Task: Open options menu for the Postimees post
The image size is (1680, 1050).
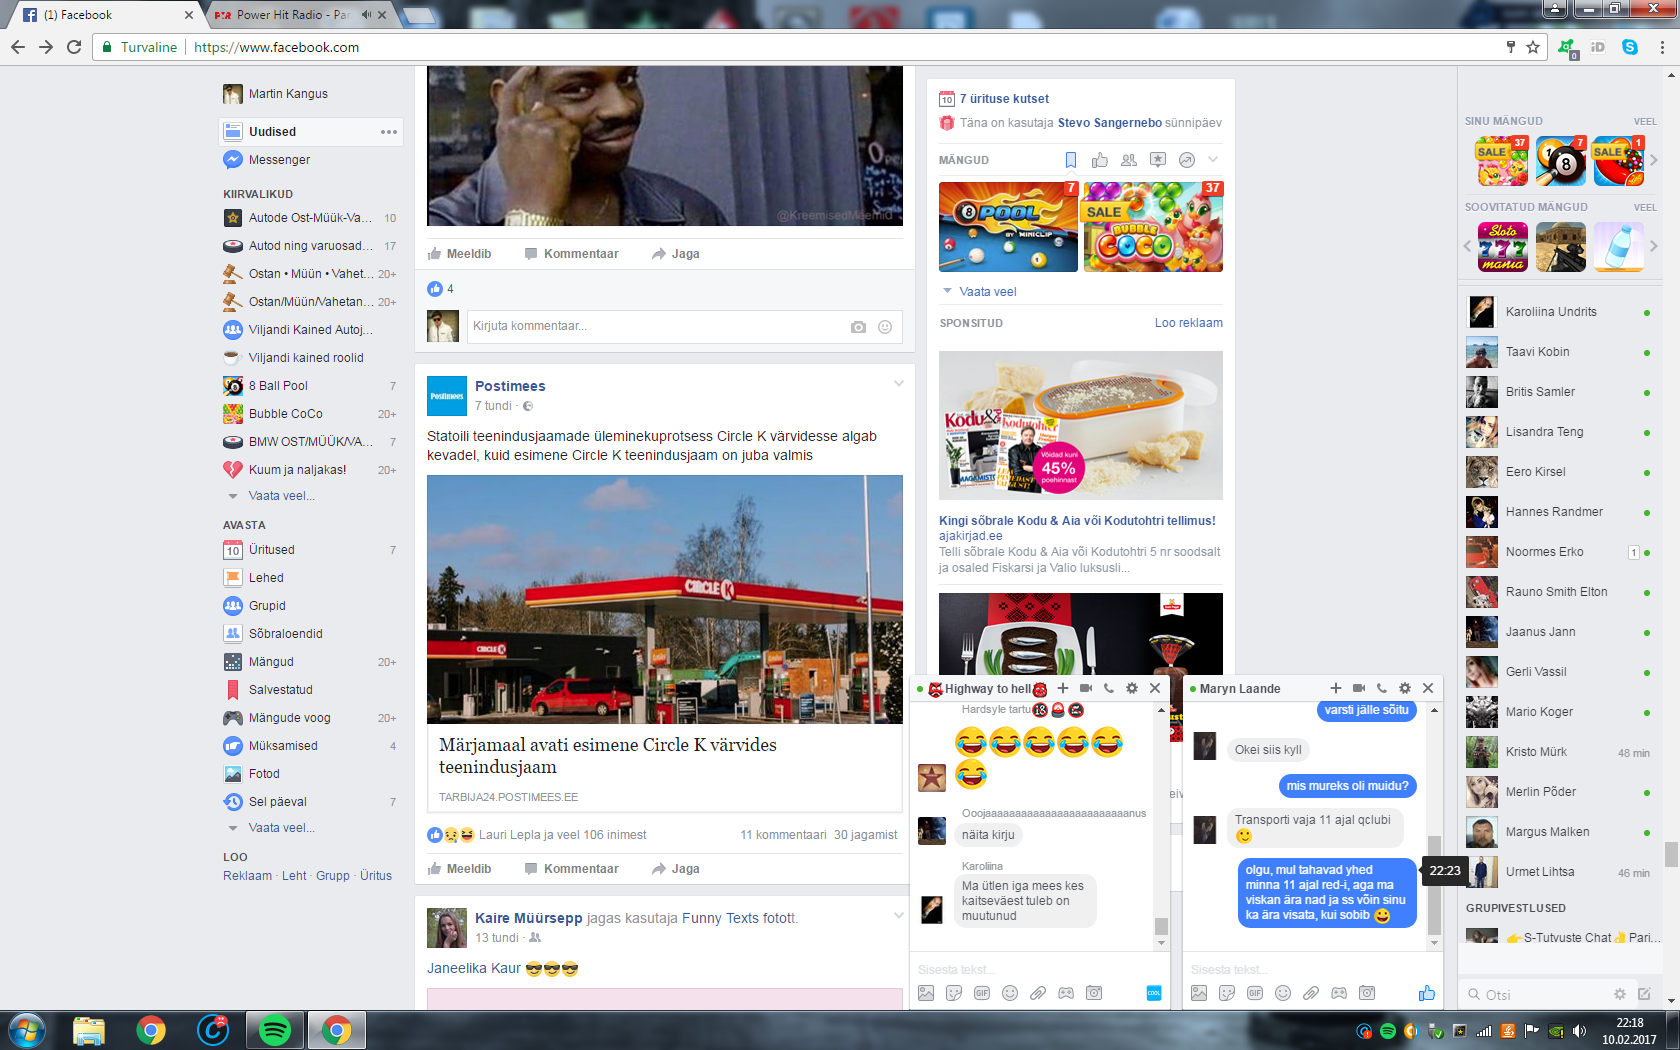Action: 898,383
